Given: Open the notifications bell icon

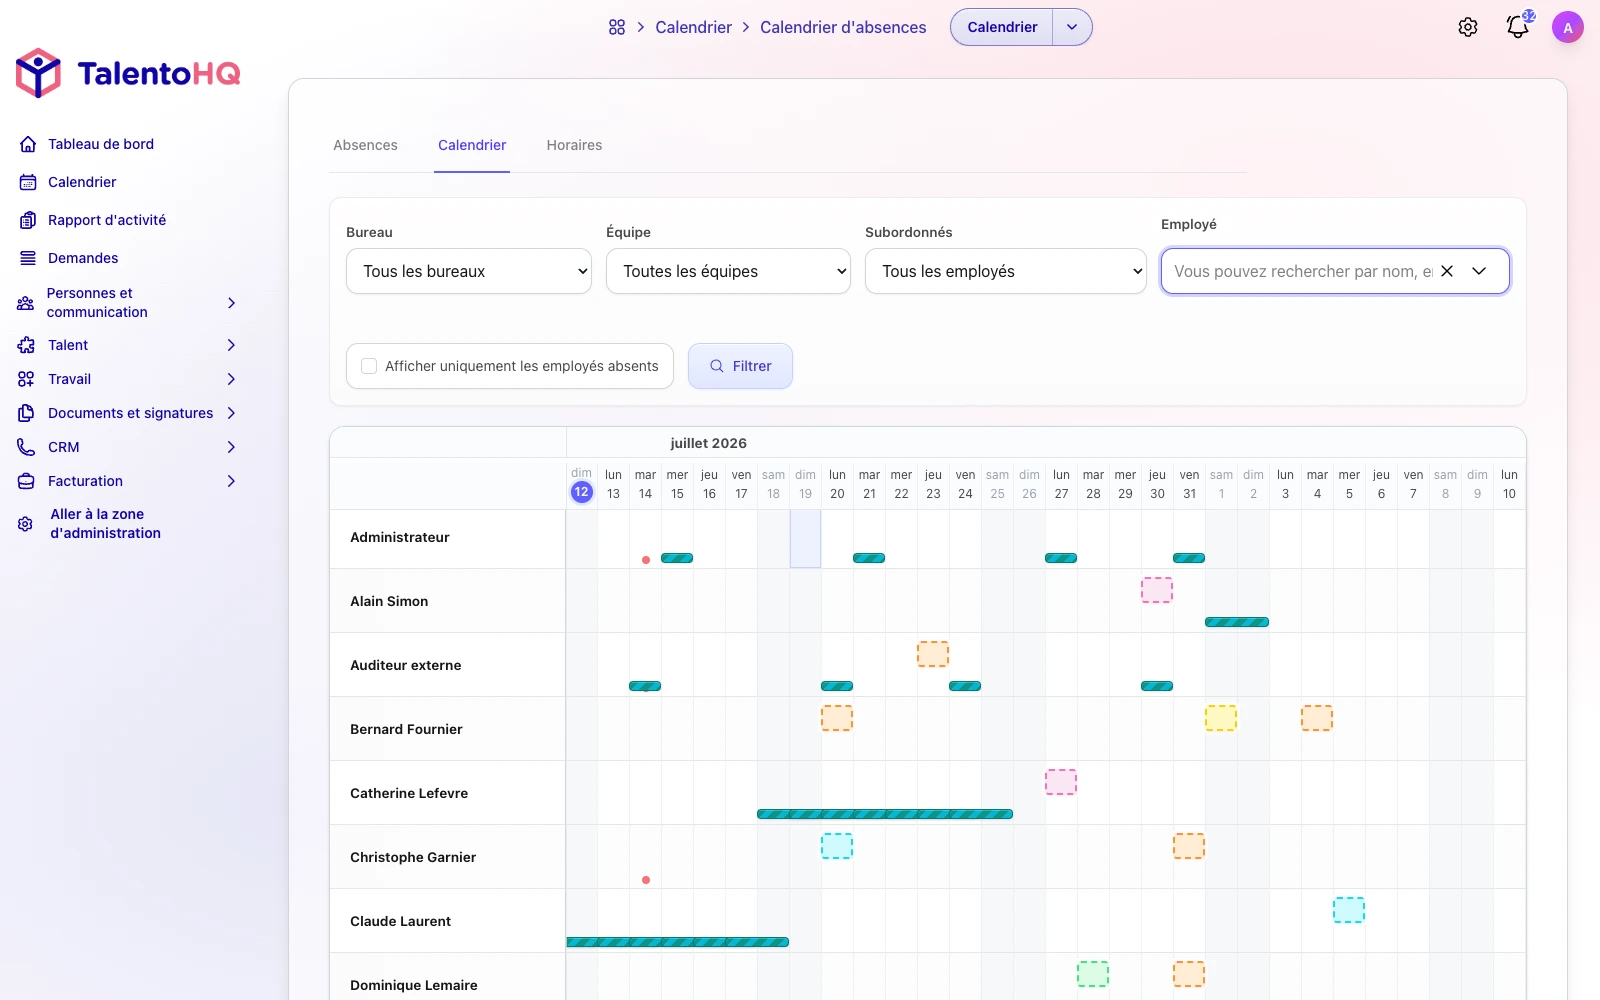Looking at the screenshot, I should (1518, 27).
